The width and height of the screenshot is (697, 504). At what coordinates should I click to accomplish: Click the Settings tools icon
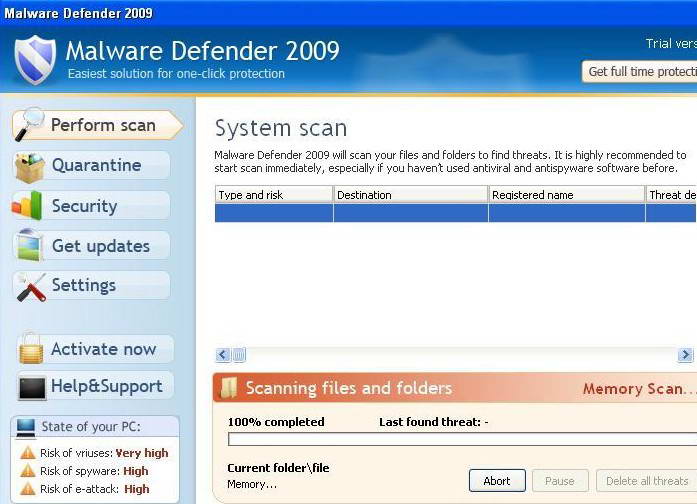(29, 286)
